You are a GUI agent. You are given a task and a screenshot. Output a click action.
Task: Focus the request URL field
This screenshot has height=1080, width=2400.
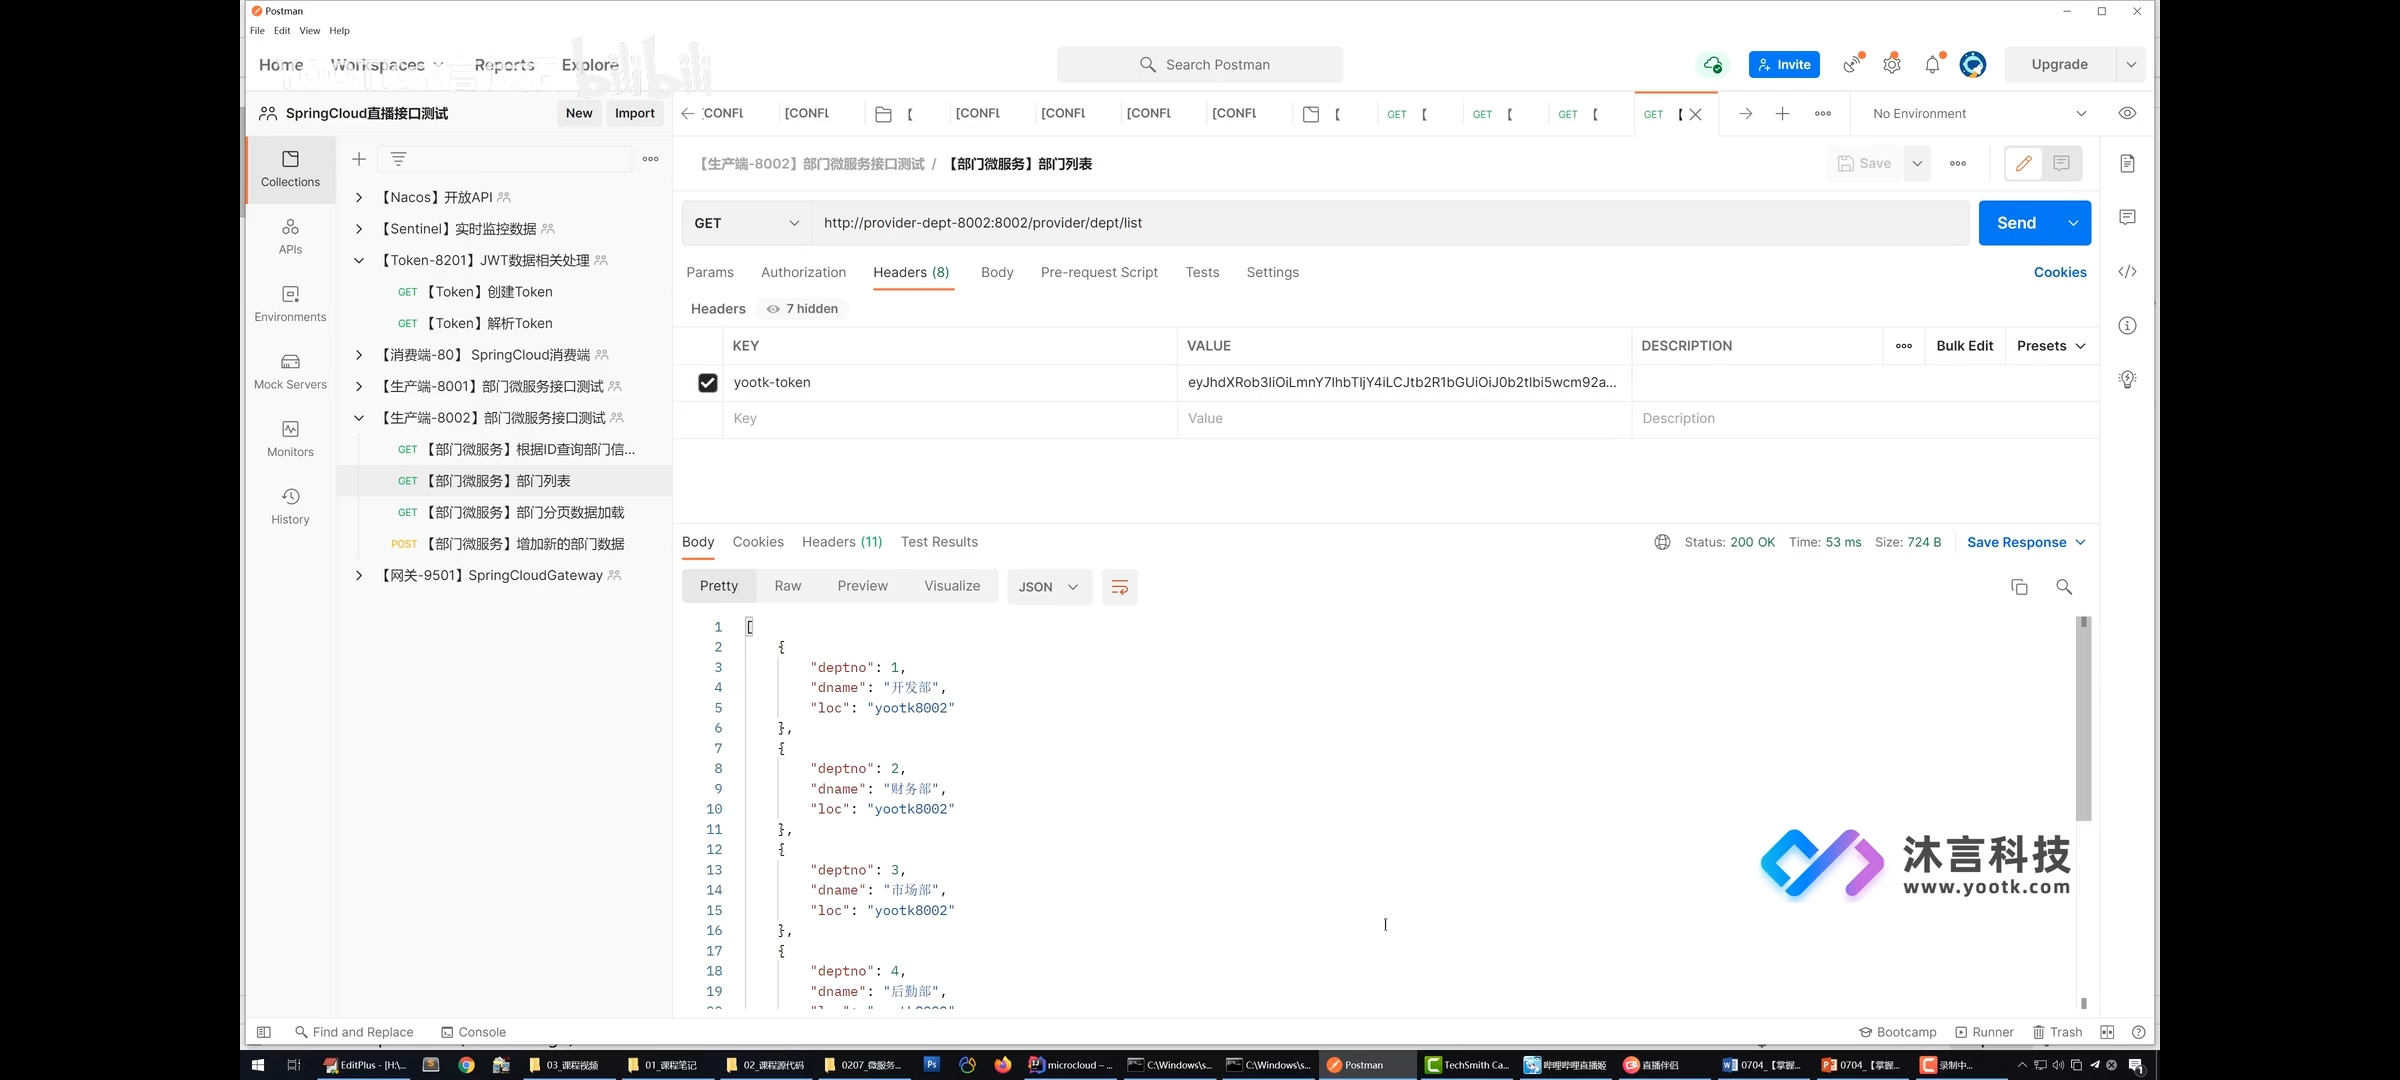1390,223
